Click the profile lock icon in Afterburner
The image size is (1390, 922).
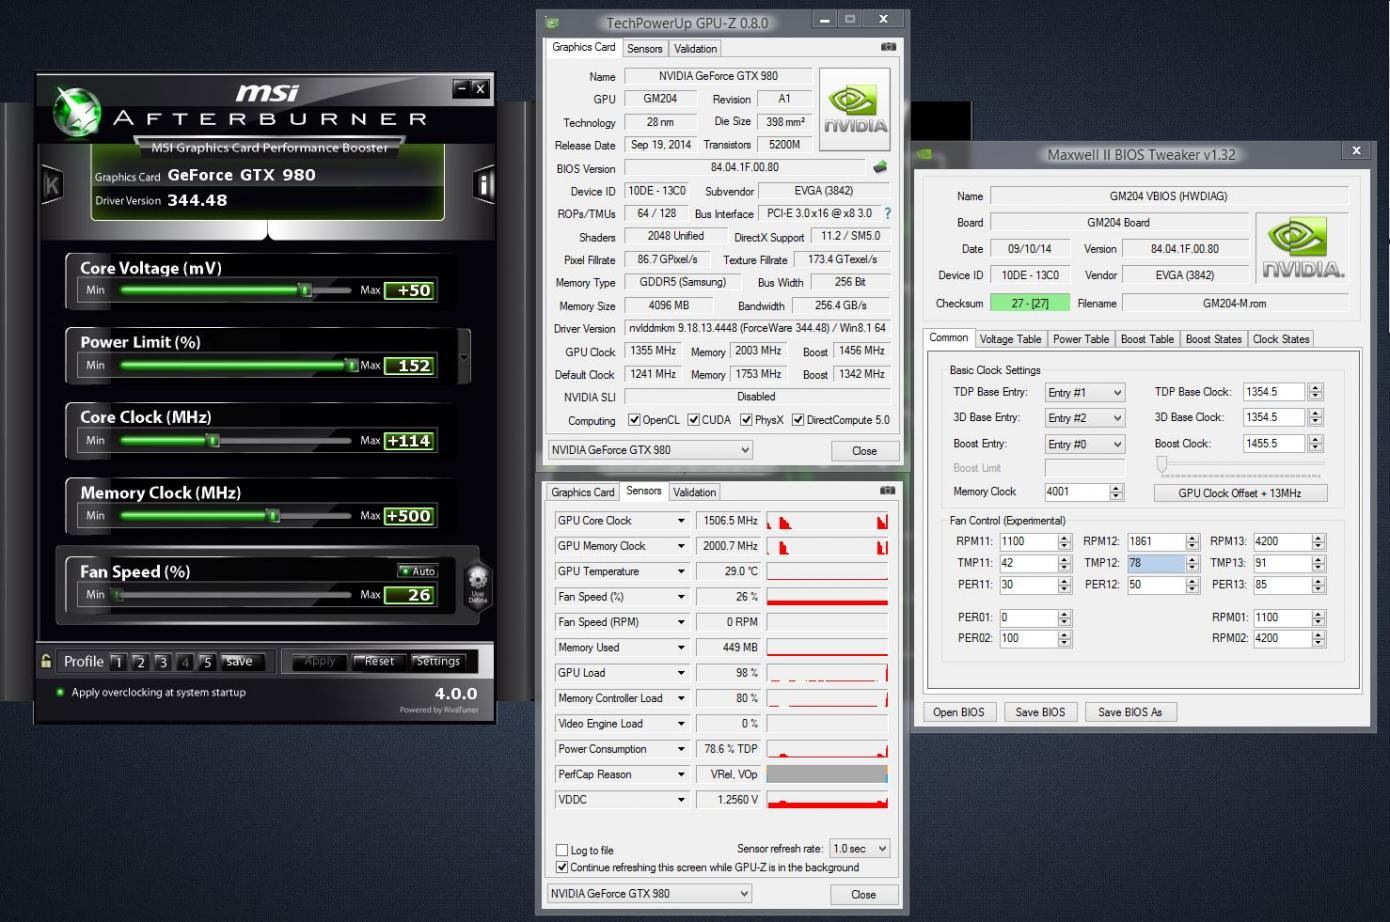[46, 661]
